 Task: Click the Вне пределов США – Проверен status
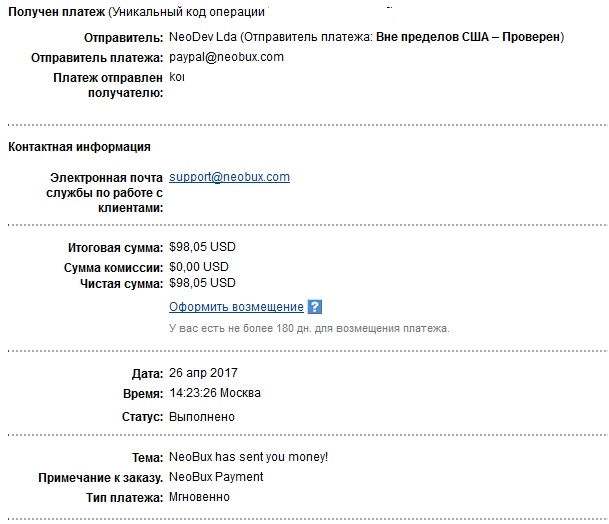pyautogui.click(x=468, y=37)
